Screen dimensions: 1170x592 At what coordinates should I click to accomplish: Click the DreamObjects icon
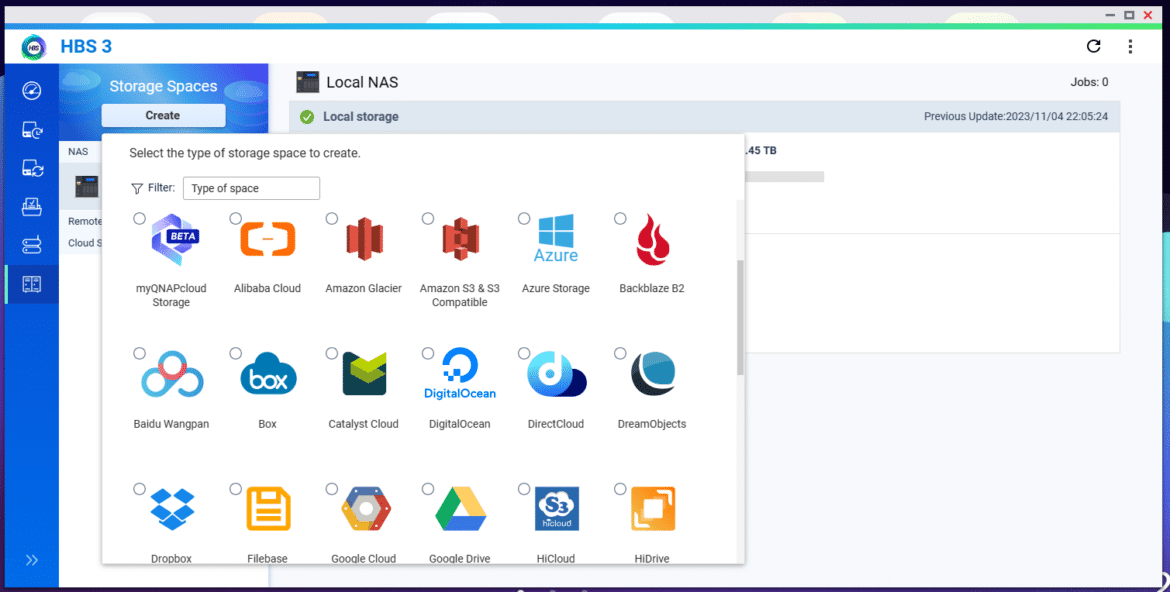(x=653, y=373)
